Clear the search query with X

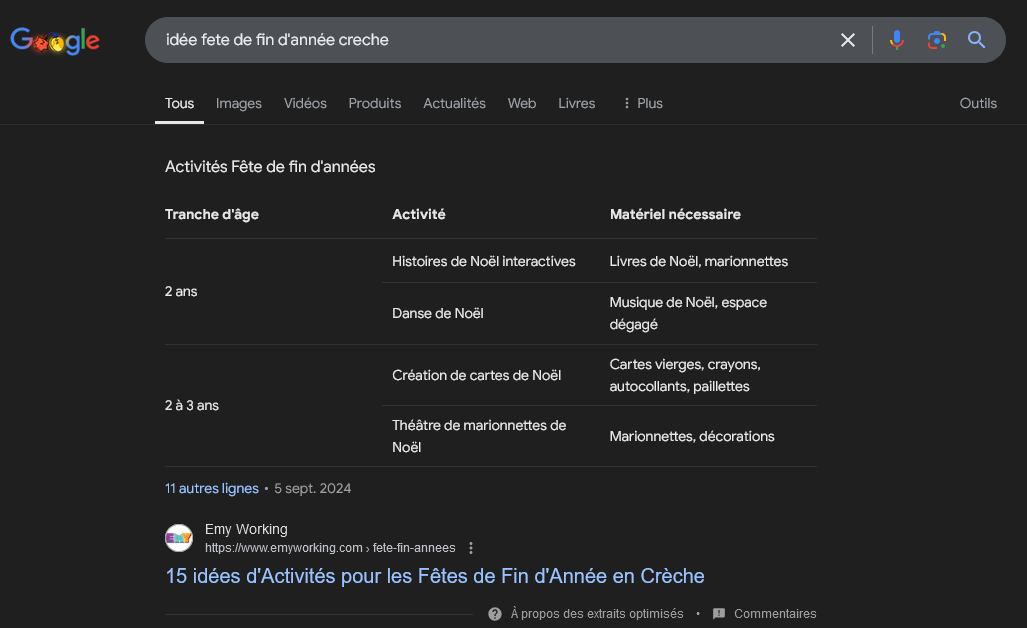click(x=848, y=40)
